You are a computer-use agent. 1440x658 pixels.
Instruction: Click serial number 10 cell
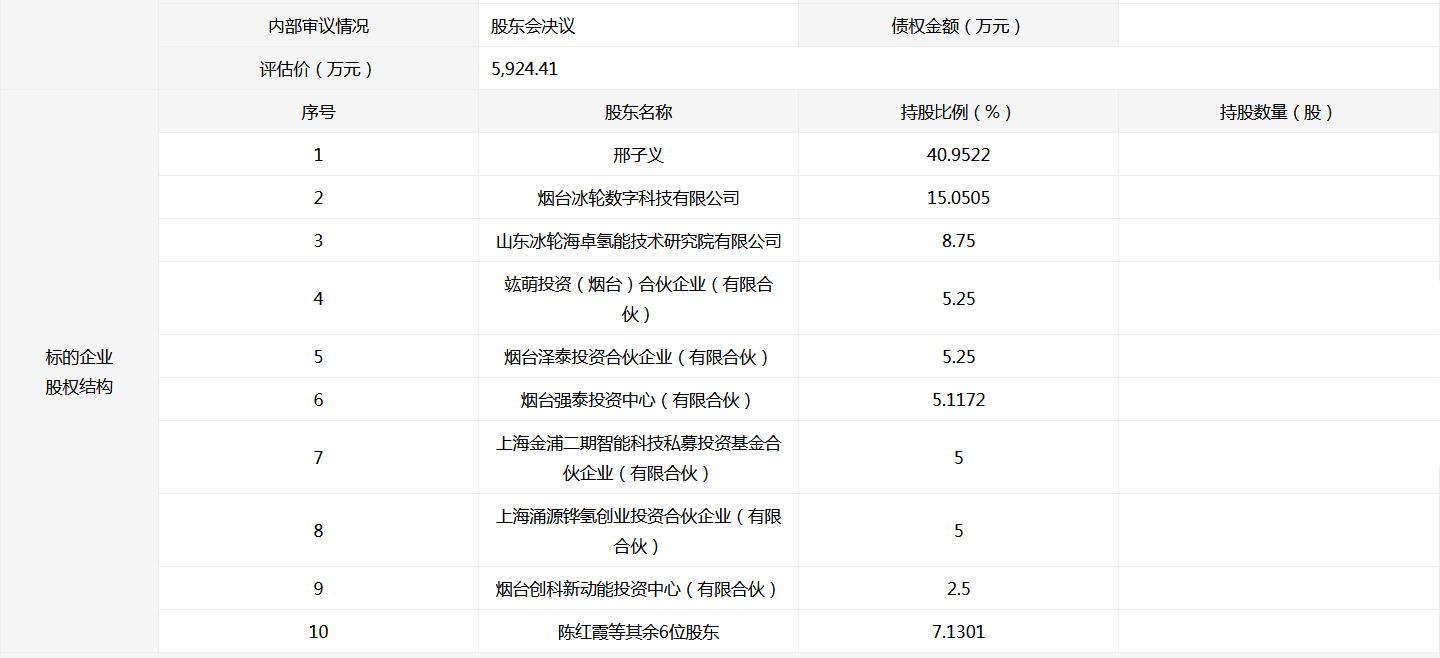click(x=318, y=632)
